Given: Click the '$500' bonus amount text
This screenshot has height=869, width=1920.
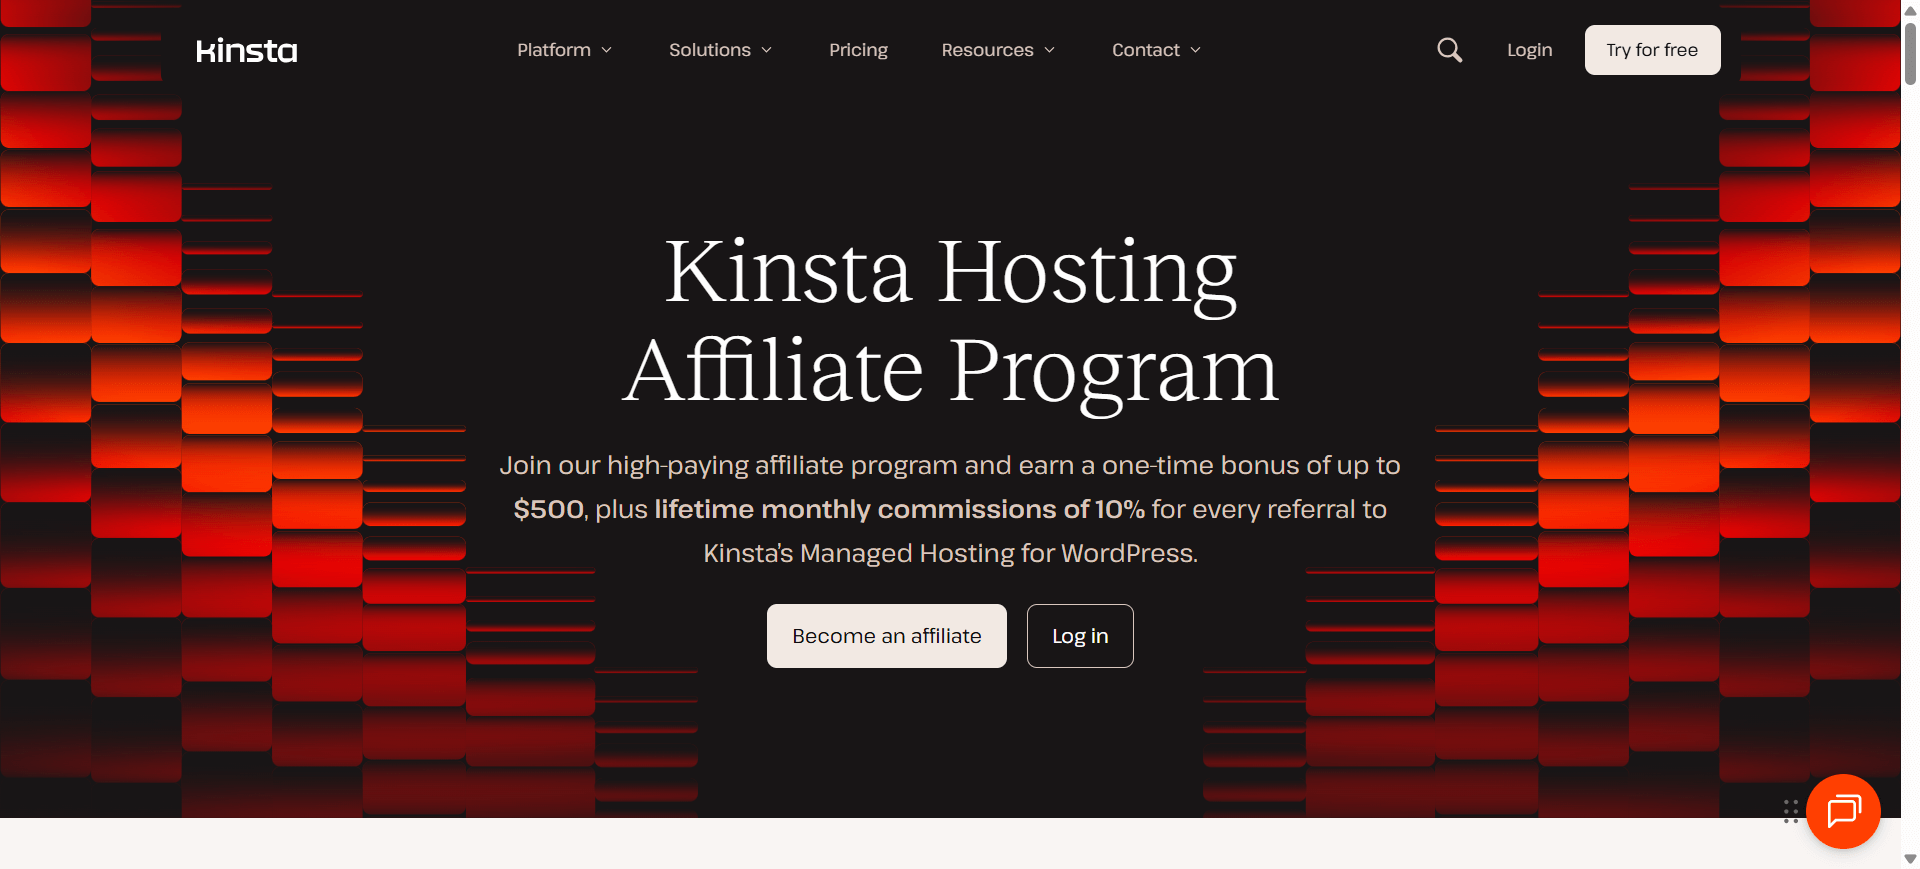Looking at the screenshot, I should point(548,509).
